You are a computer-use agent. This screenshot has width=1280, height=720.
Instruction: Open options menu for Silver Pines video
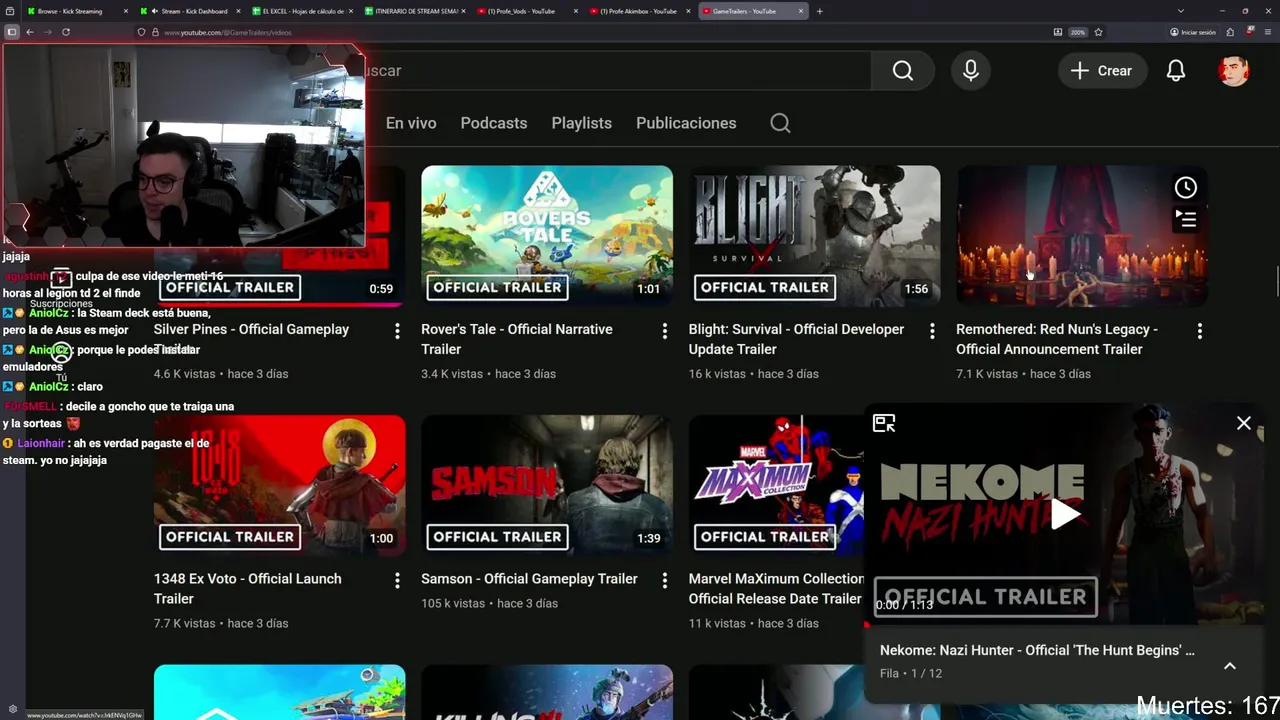(x=397, y=331)
